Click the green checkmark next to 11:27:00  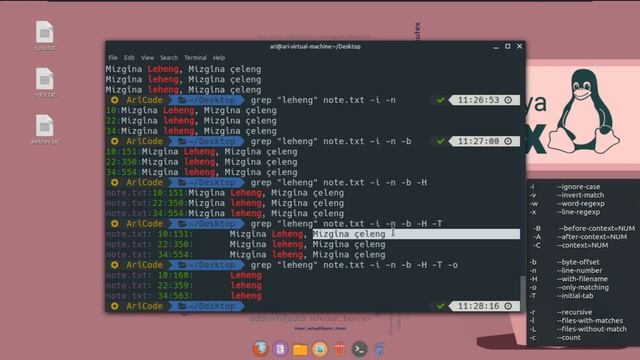pos(440,141)
